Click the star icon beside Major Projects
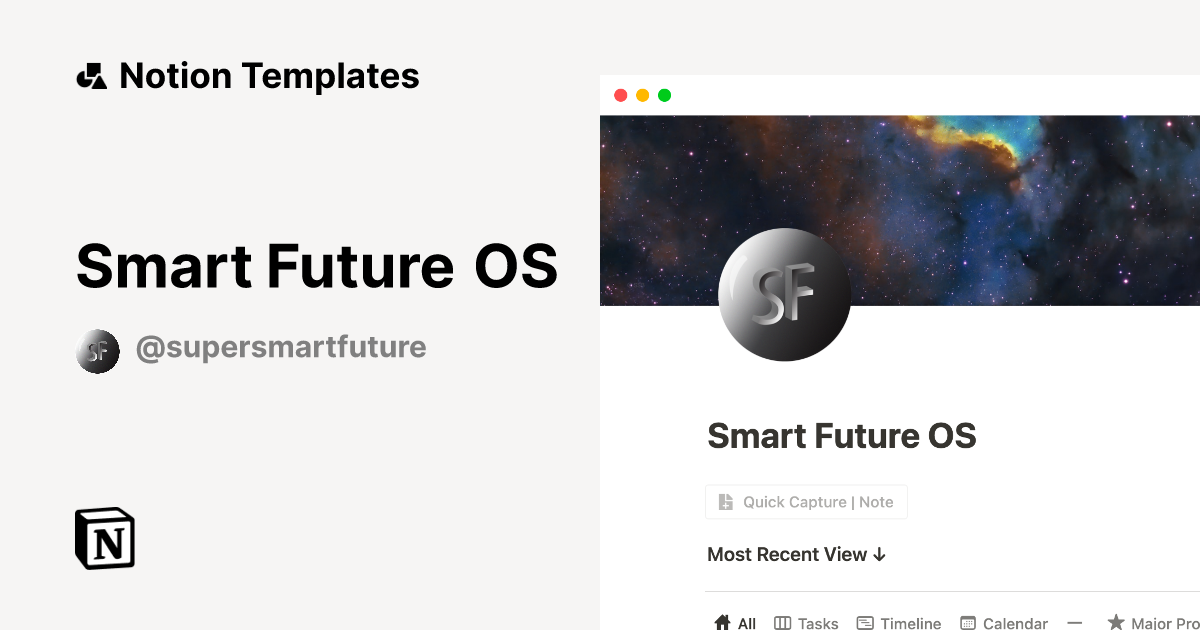The height and width of the screenshot is (630, 1200). [1117, 622]
